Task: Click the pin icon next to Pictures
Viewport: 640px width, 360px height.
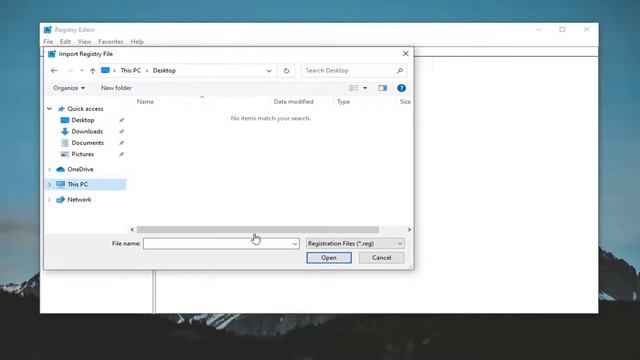Action: 121,154
